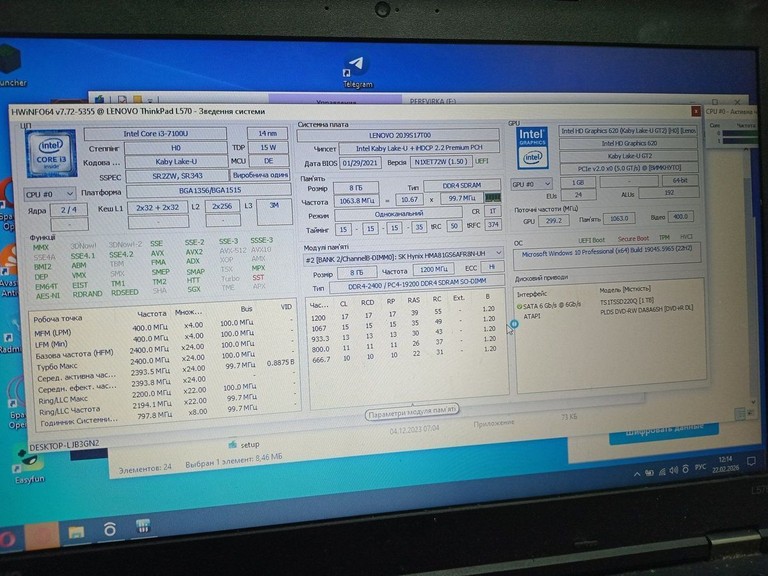Screen dimensions: 768x576
Task: Click the Шифровать данные button in the background window
Action: (x=664, y=431)
